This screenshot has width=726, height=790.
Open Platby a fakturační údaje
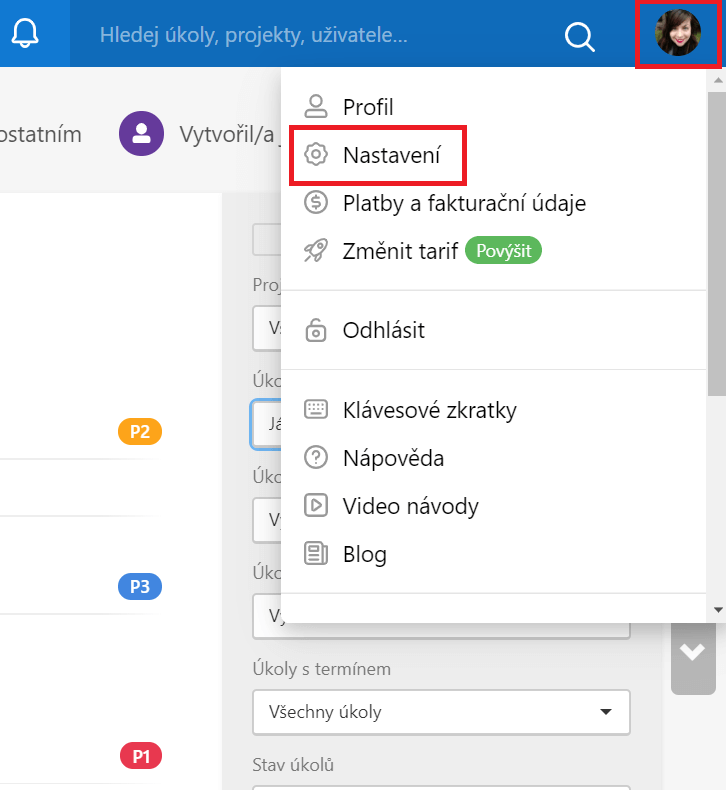pyautogui.click(x=464, y=203)
